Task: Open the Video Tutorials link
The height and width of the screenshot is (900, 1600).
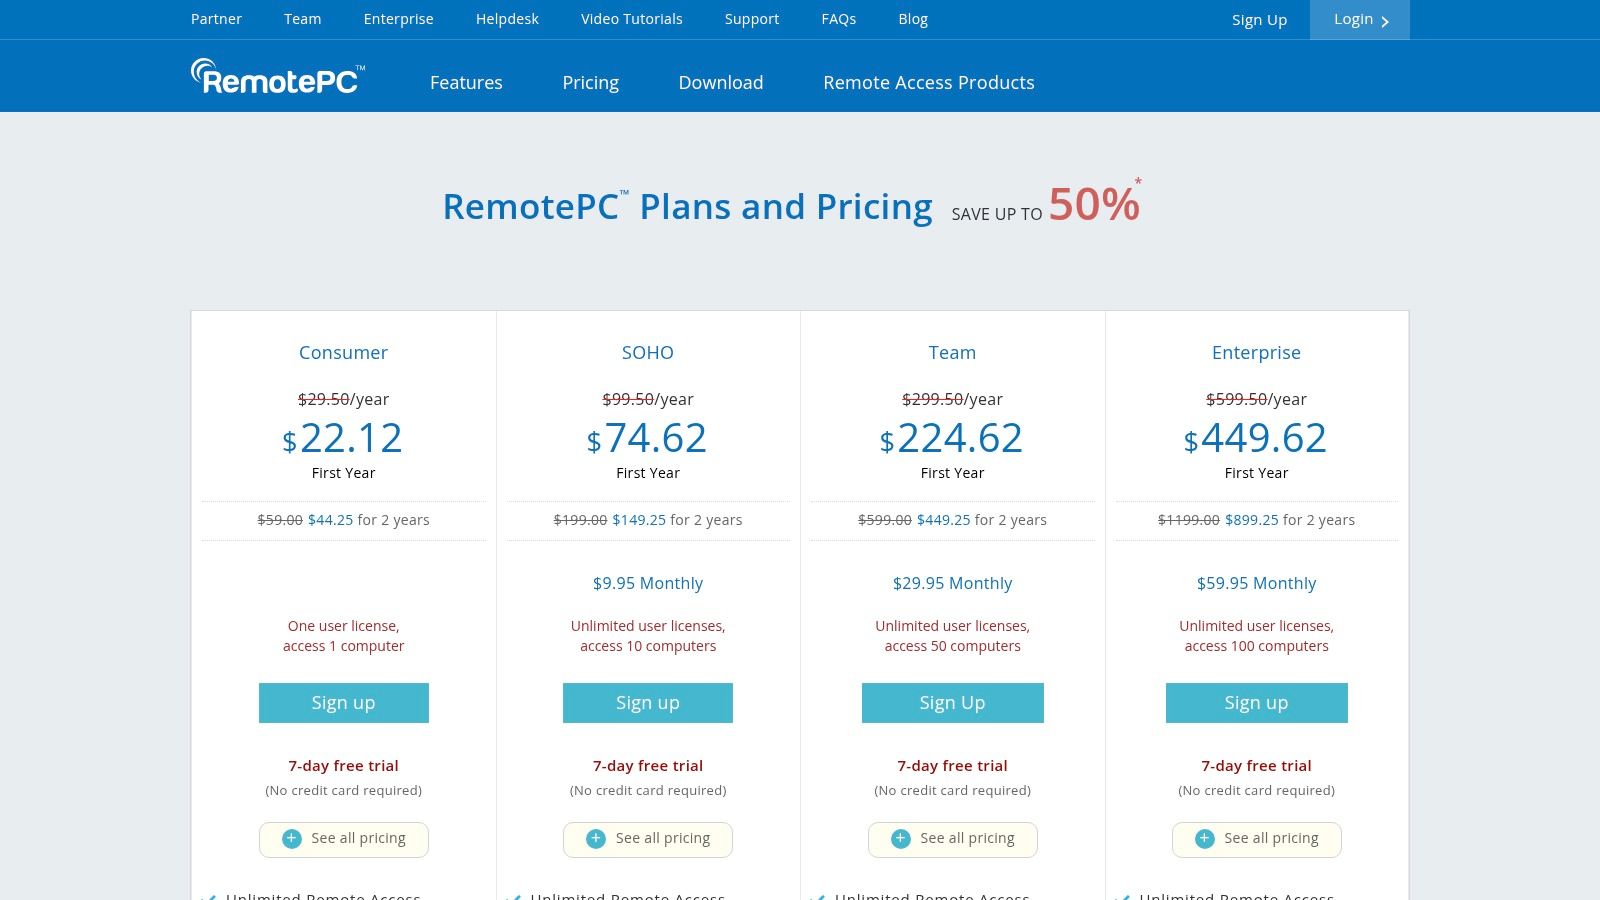Action: (631, 19)
